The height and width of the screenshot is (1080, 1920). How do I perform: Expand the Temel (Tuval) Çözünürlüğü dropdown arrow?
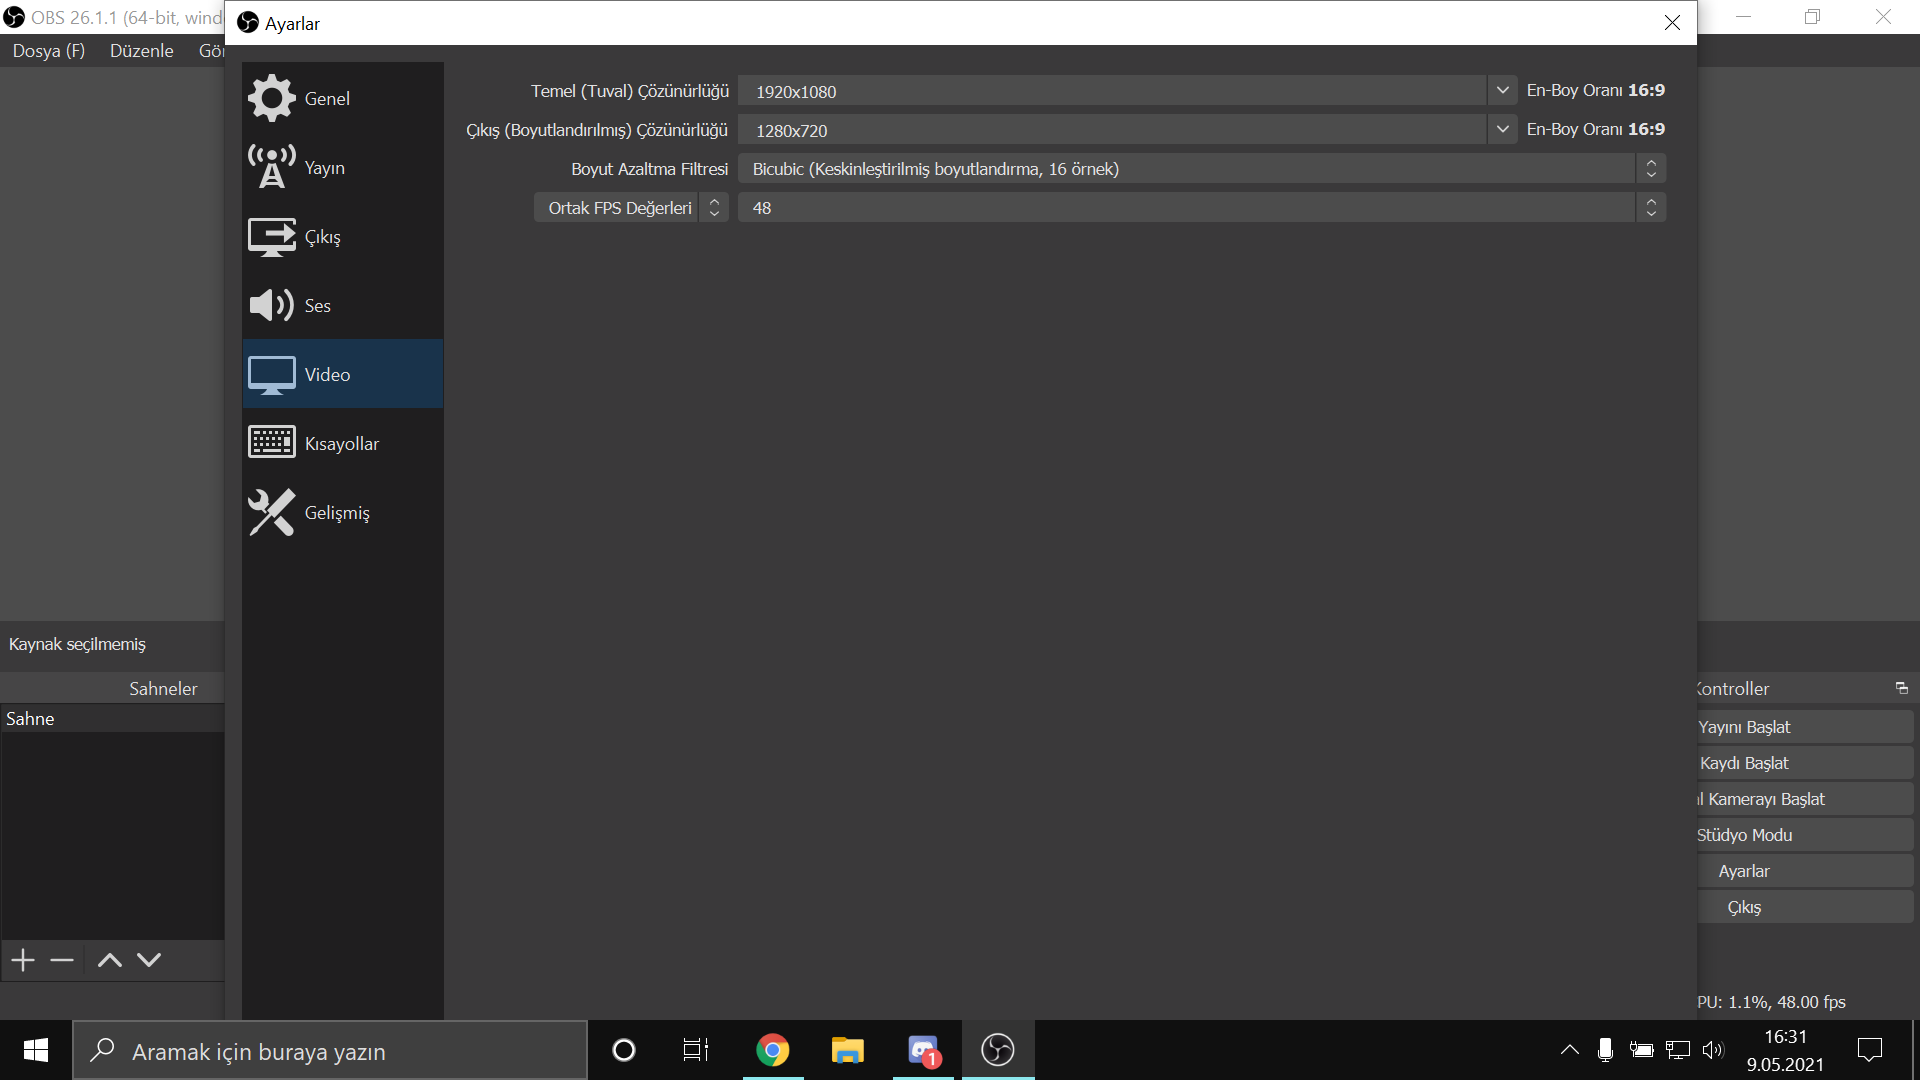(x=1502, y=90)
